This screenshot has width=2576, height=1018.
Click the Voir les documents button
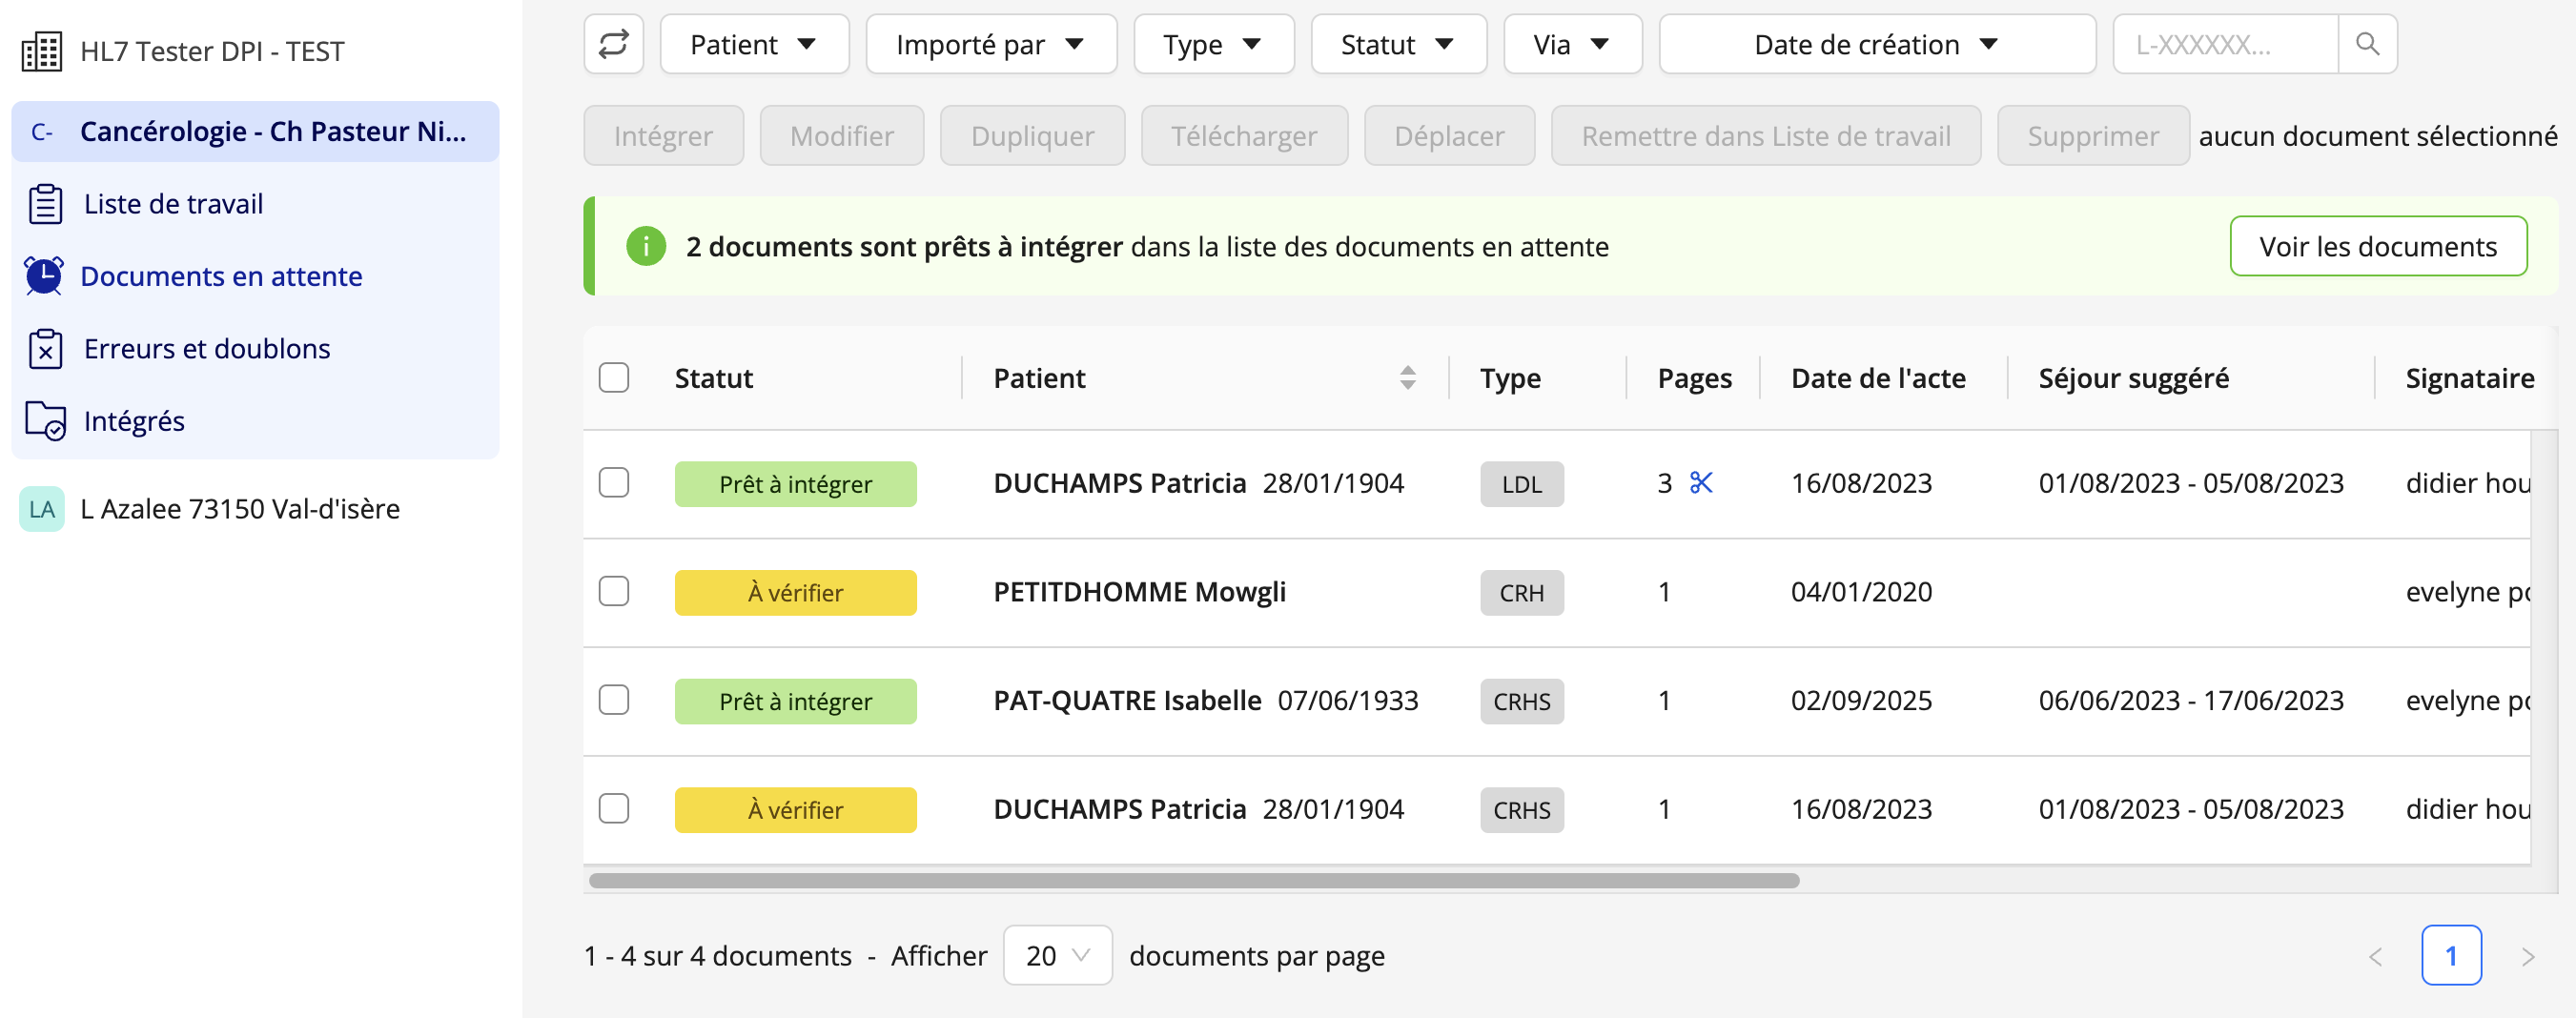point(2377,246)
